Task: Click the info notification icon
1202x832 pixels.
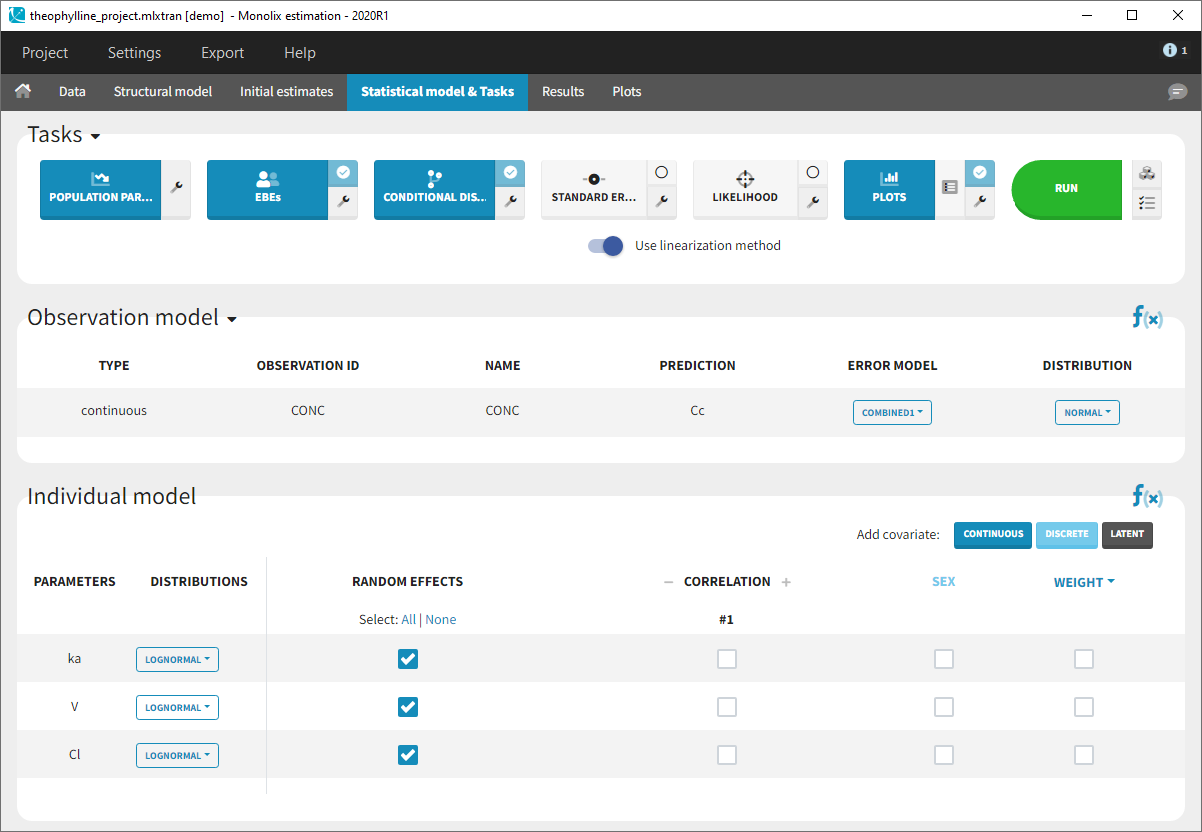Action: [x=1174, y=51]
